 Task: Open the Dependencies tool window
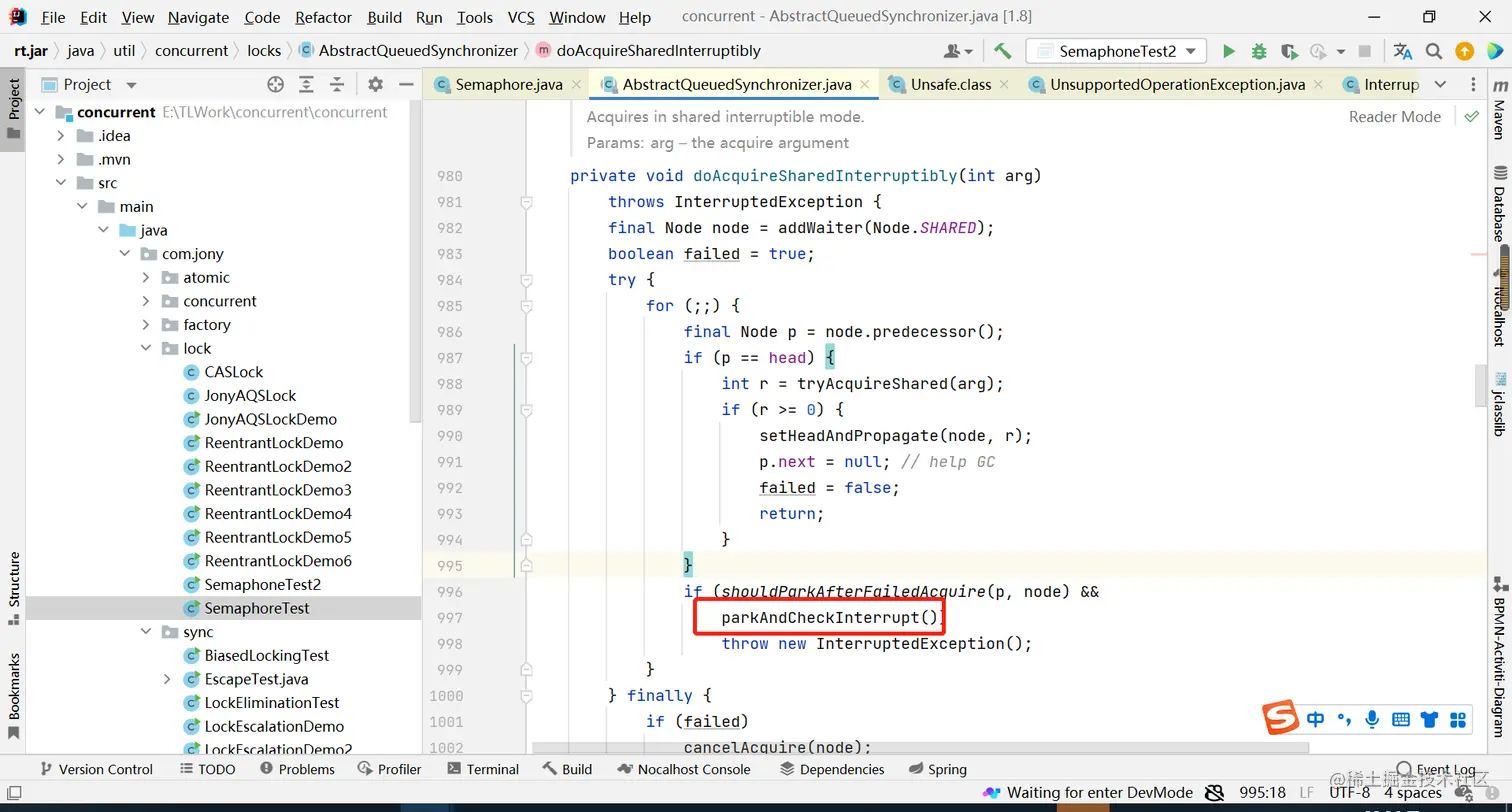point(832,769)
